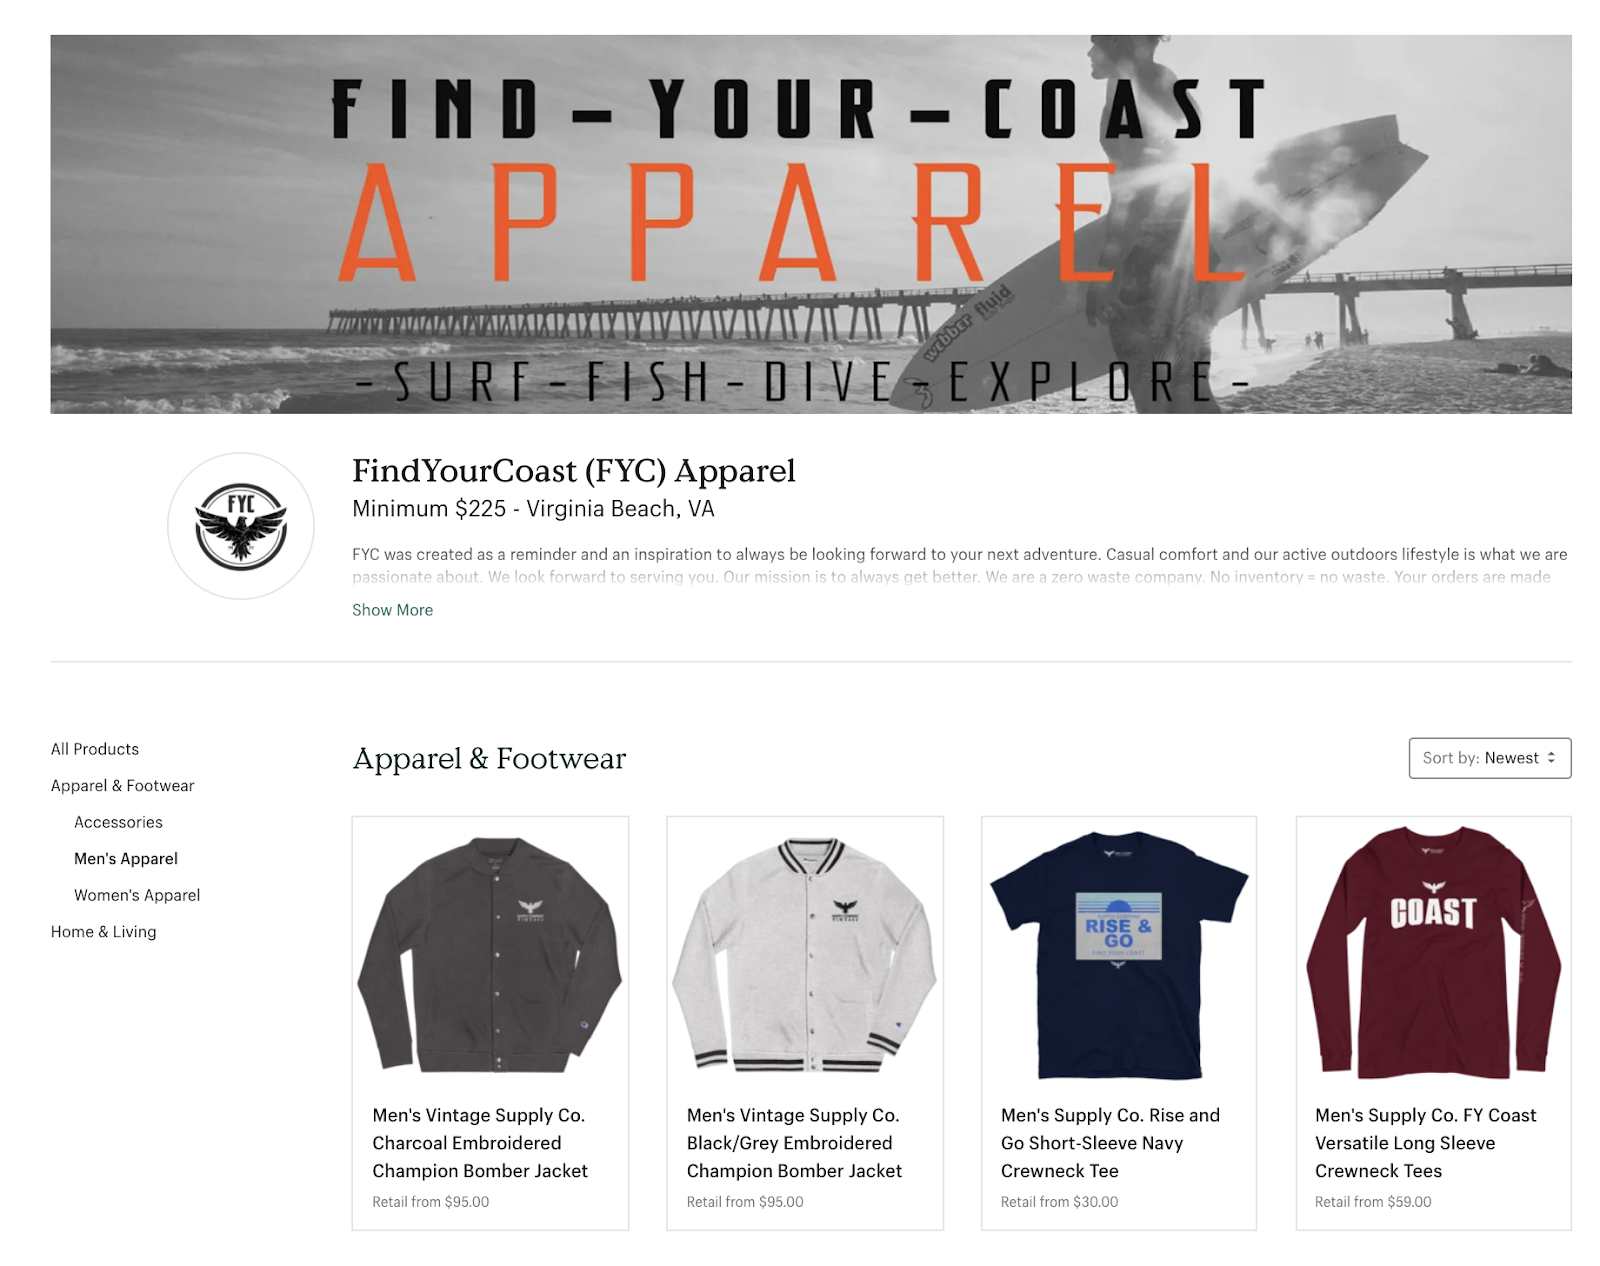Click the FYC eagle logo avatar

click(240, 526)
